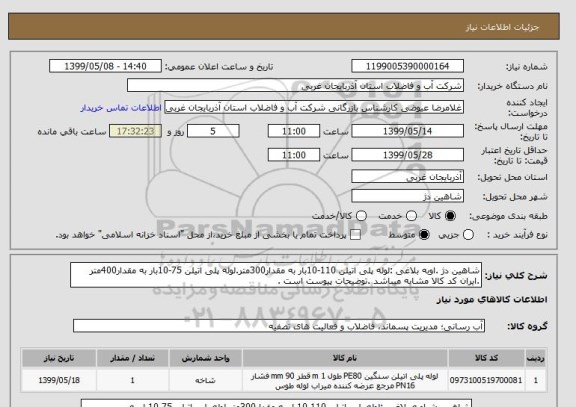
Task: Click the announcement date field 1399/05/08 - 14:40
Action: pos(105,66)
